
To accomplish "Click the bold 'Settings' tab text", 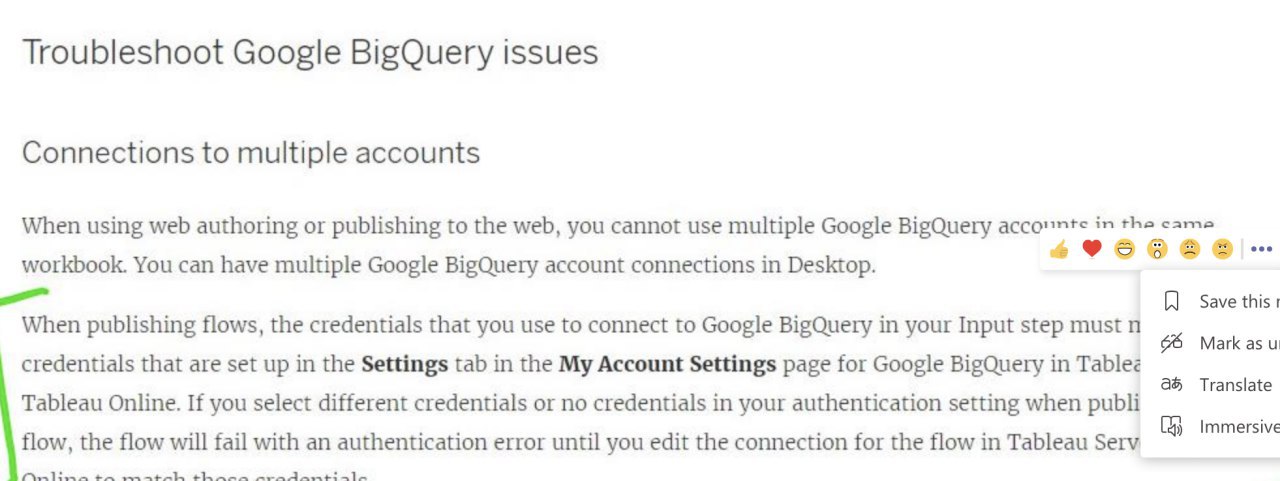I will 404,364.
